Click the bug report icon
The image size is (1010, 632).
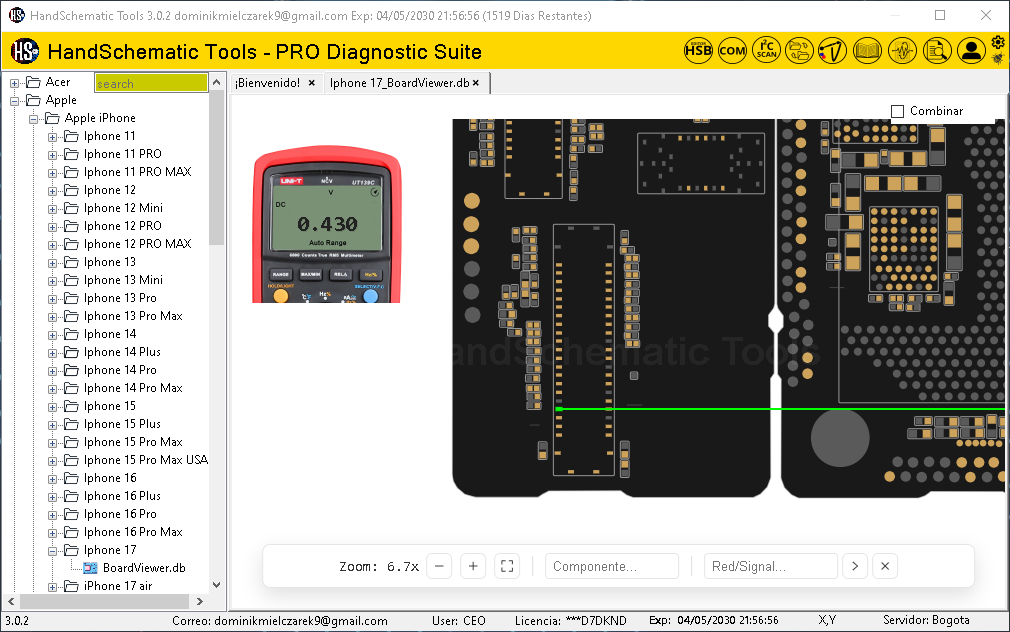tap(998, 59)
